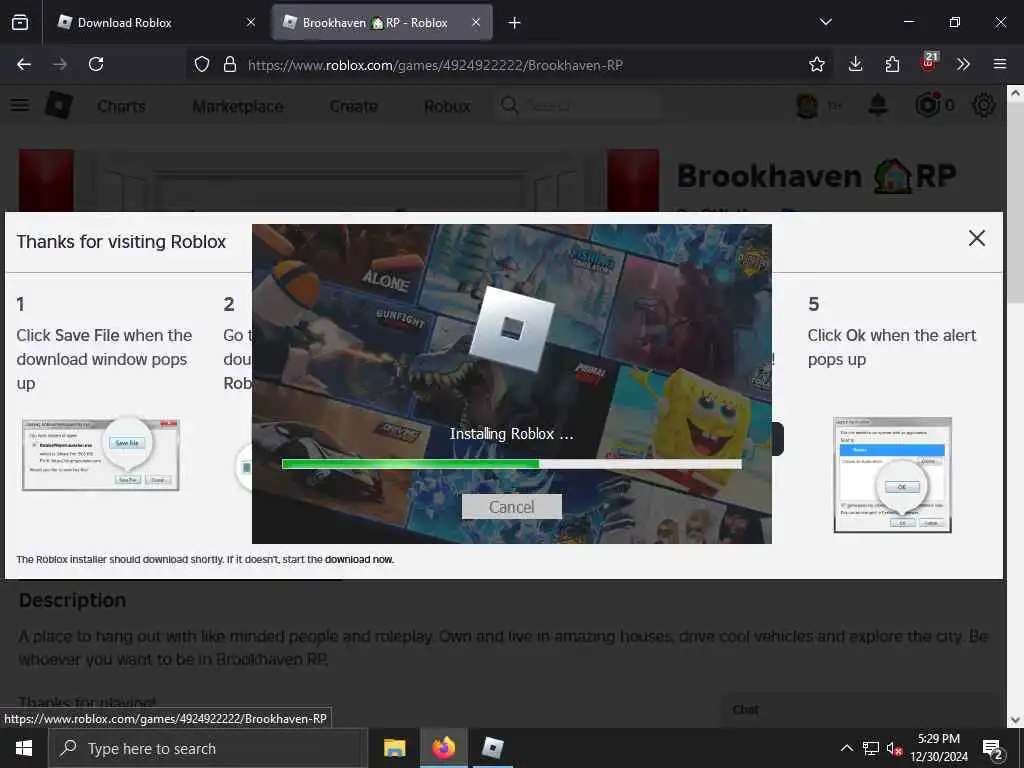Open Firefox downloads panel
The height and width of the screenshot is (768, 1024).
pyautogui.click(x=856, y=64)
